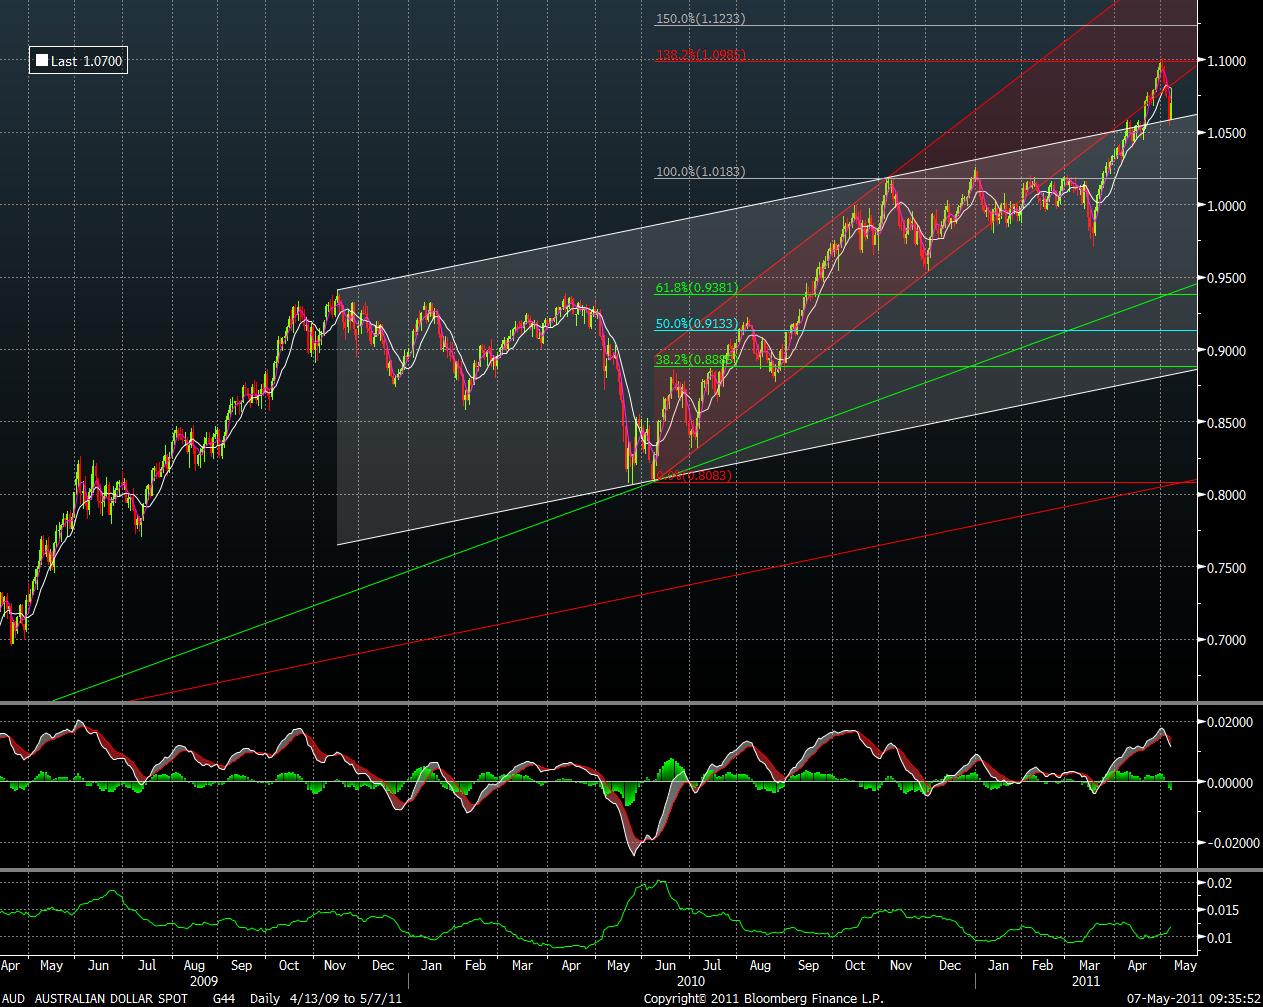The width and height of the screenshot is (1263, 1007).
Task: Click the 150.0% (1.1233) Fibonacci label
Action: click(700, 19)
